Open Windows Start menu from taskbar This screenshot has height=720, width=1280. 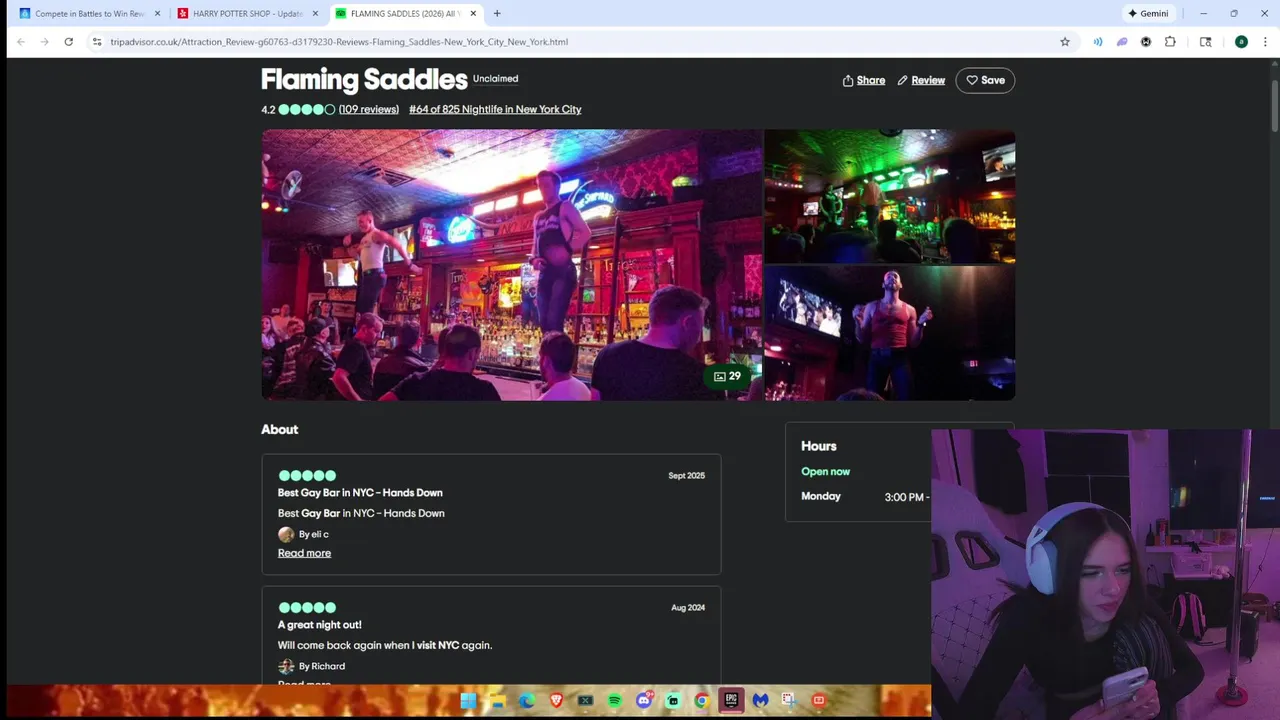[468, 701]
